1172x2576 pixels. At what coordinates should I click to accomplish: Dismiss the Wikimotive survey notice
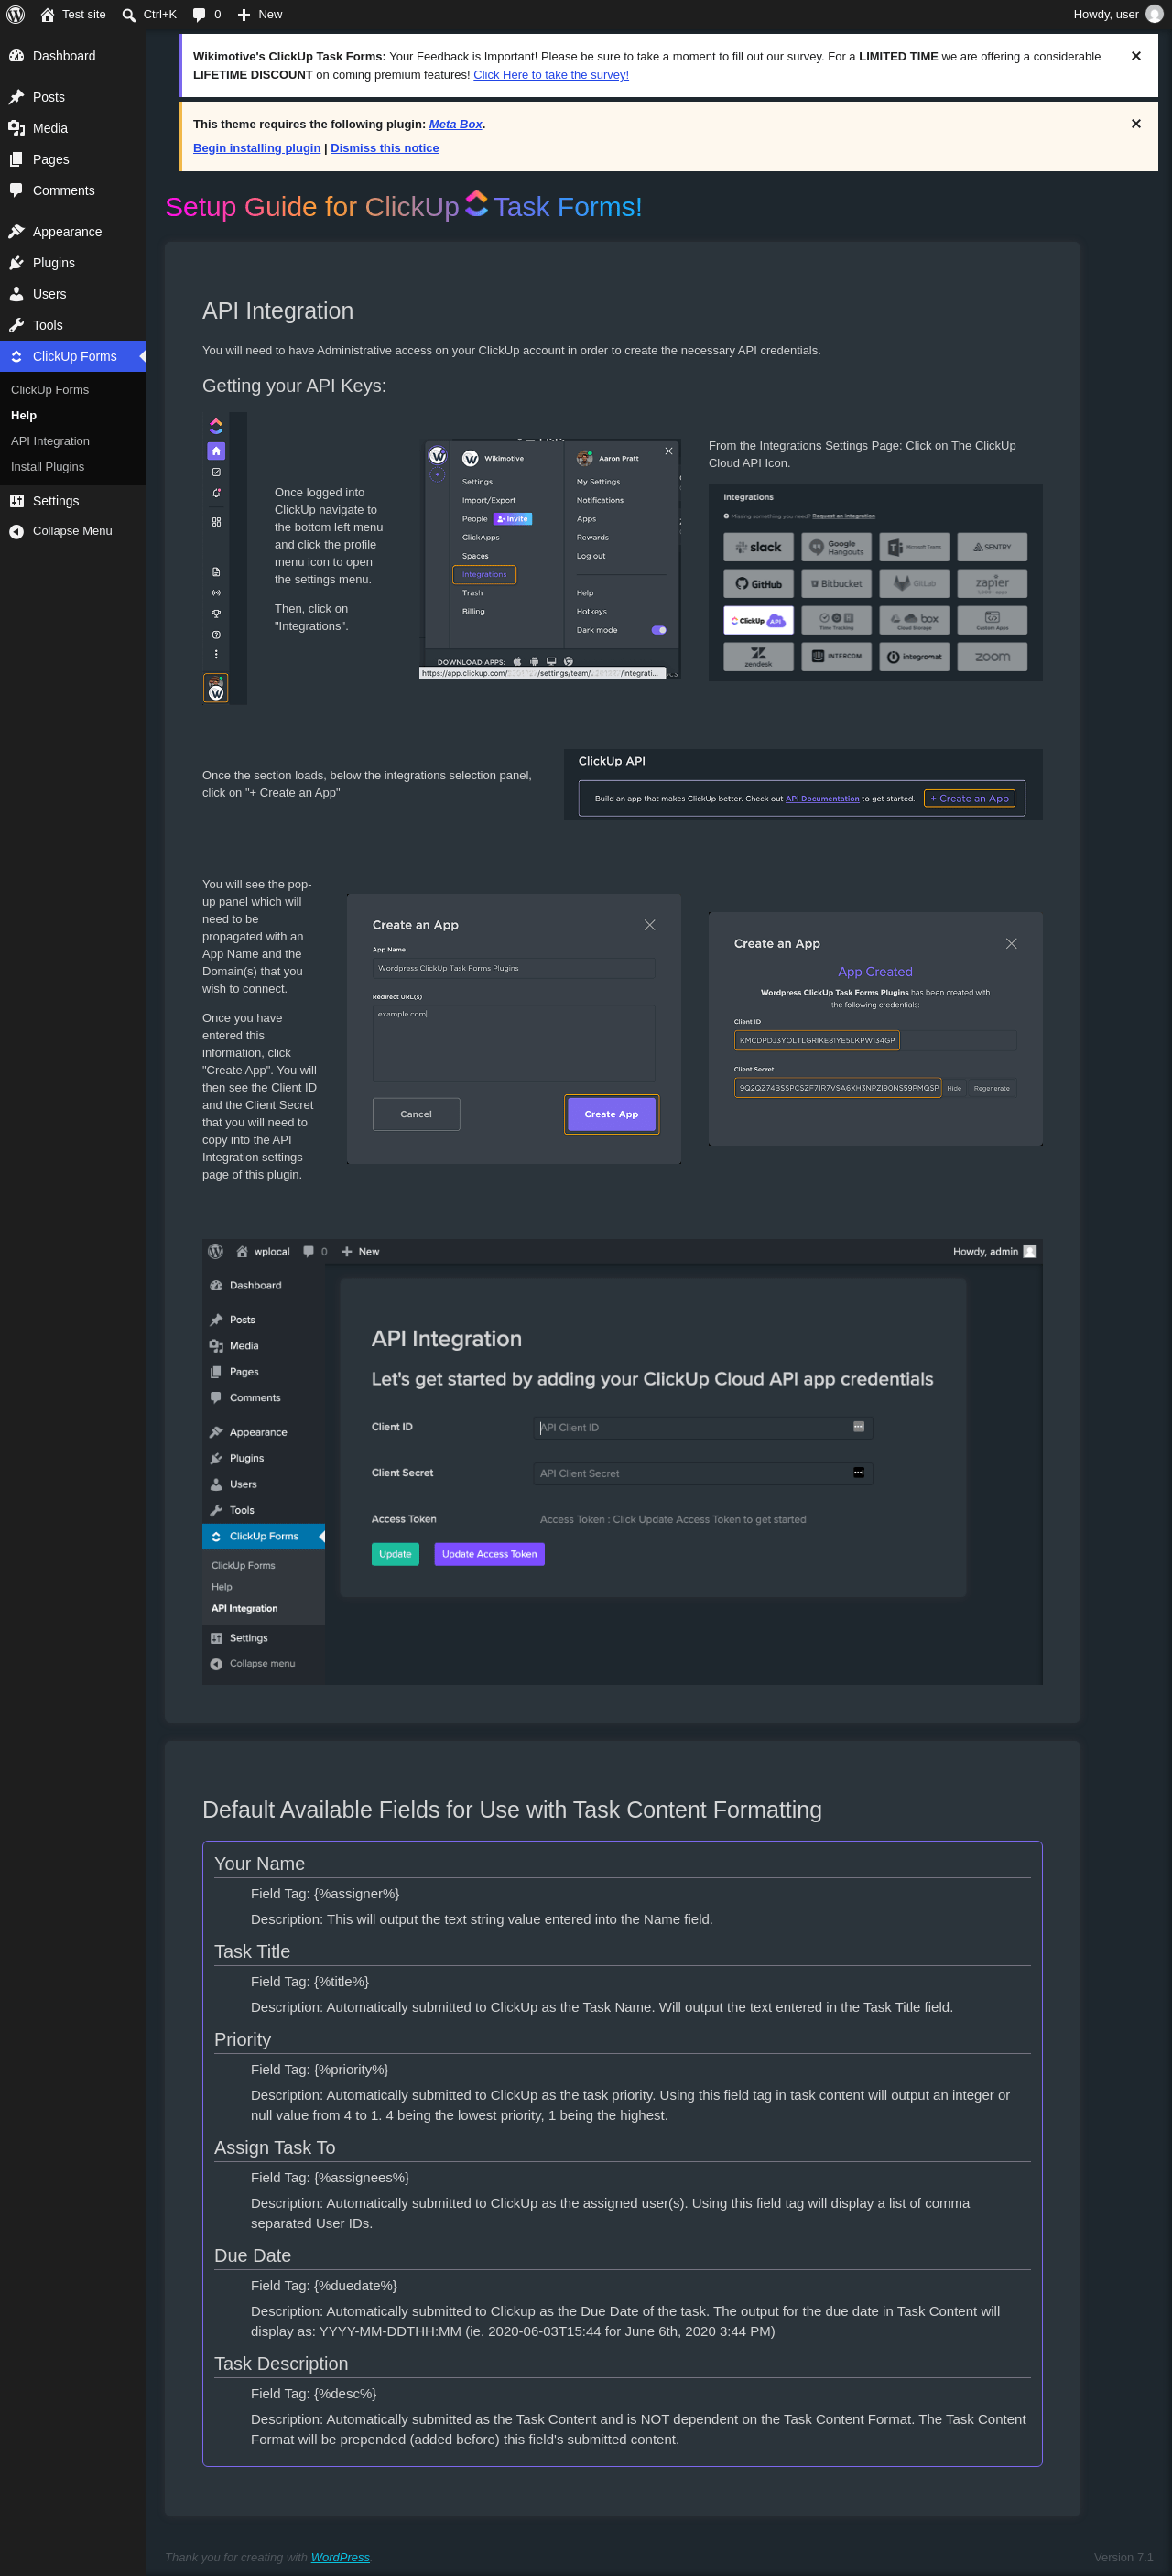pos(1135,56)
